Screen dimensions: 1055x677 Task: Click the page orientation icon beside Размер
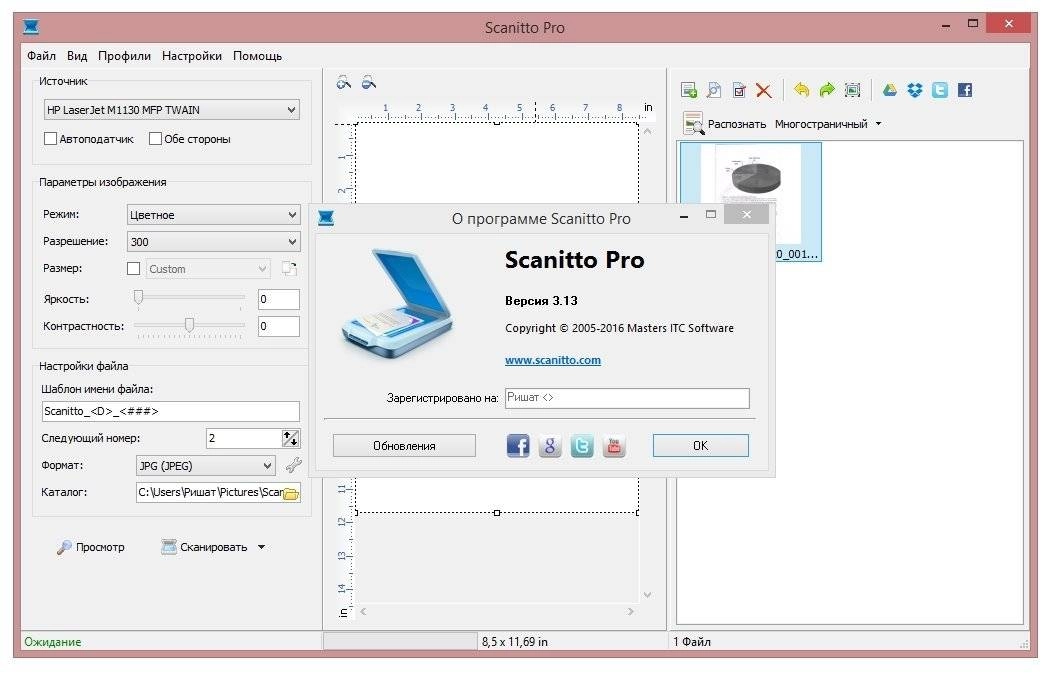tap(289, 269)
